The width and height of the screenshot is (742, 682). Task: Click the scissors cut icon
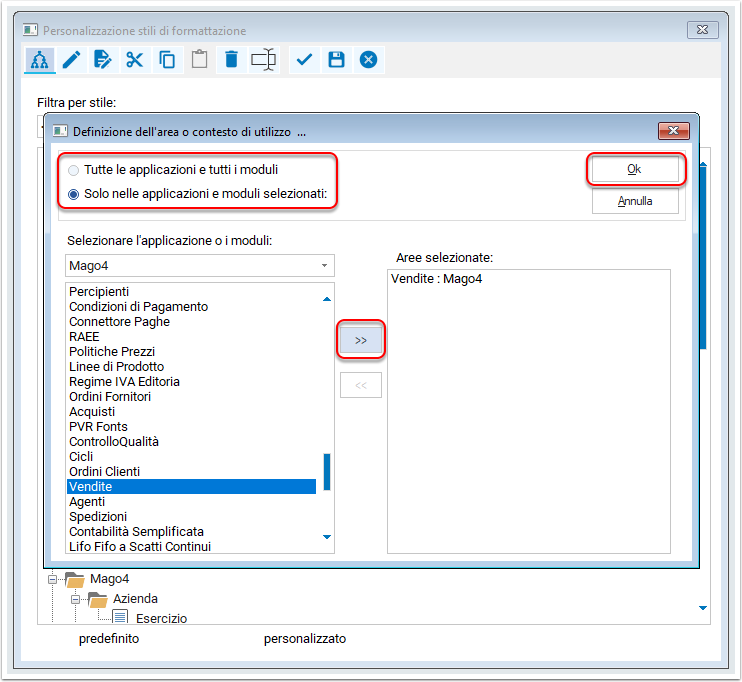click(x=135, y=60)
